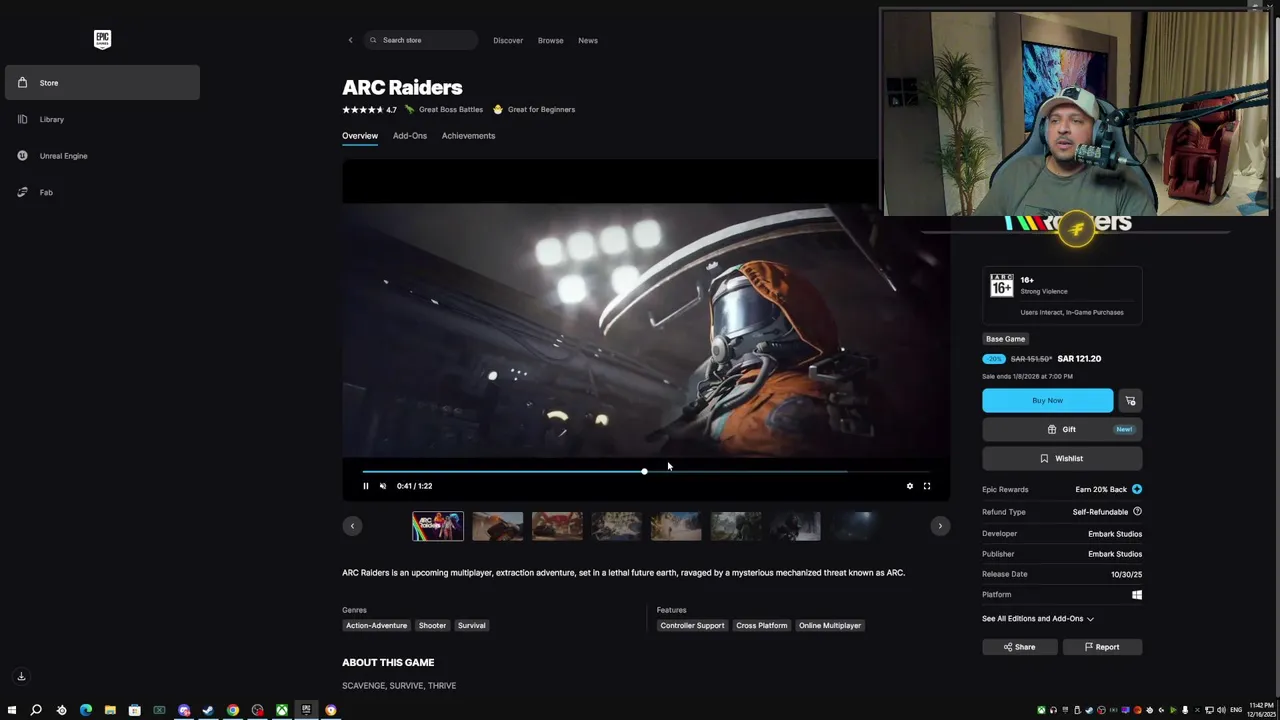Unmute the trailer audio

click(383, 486)
